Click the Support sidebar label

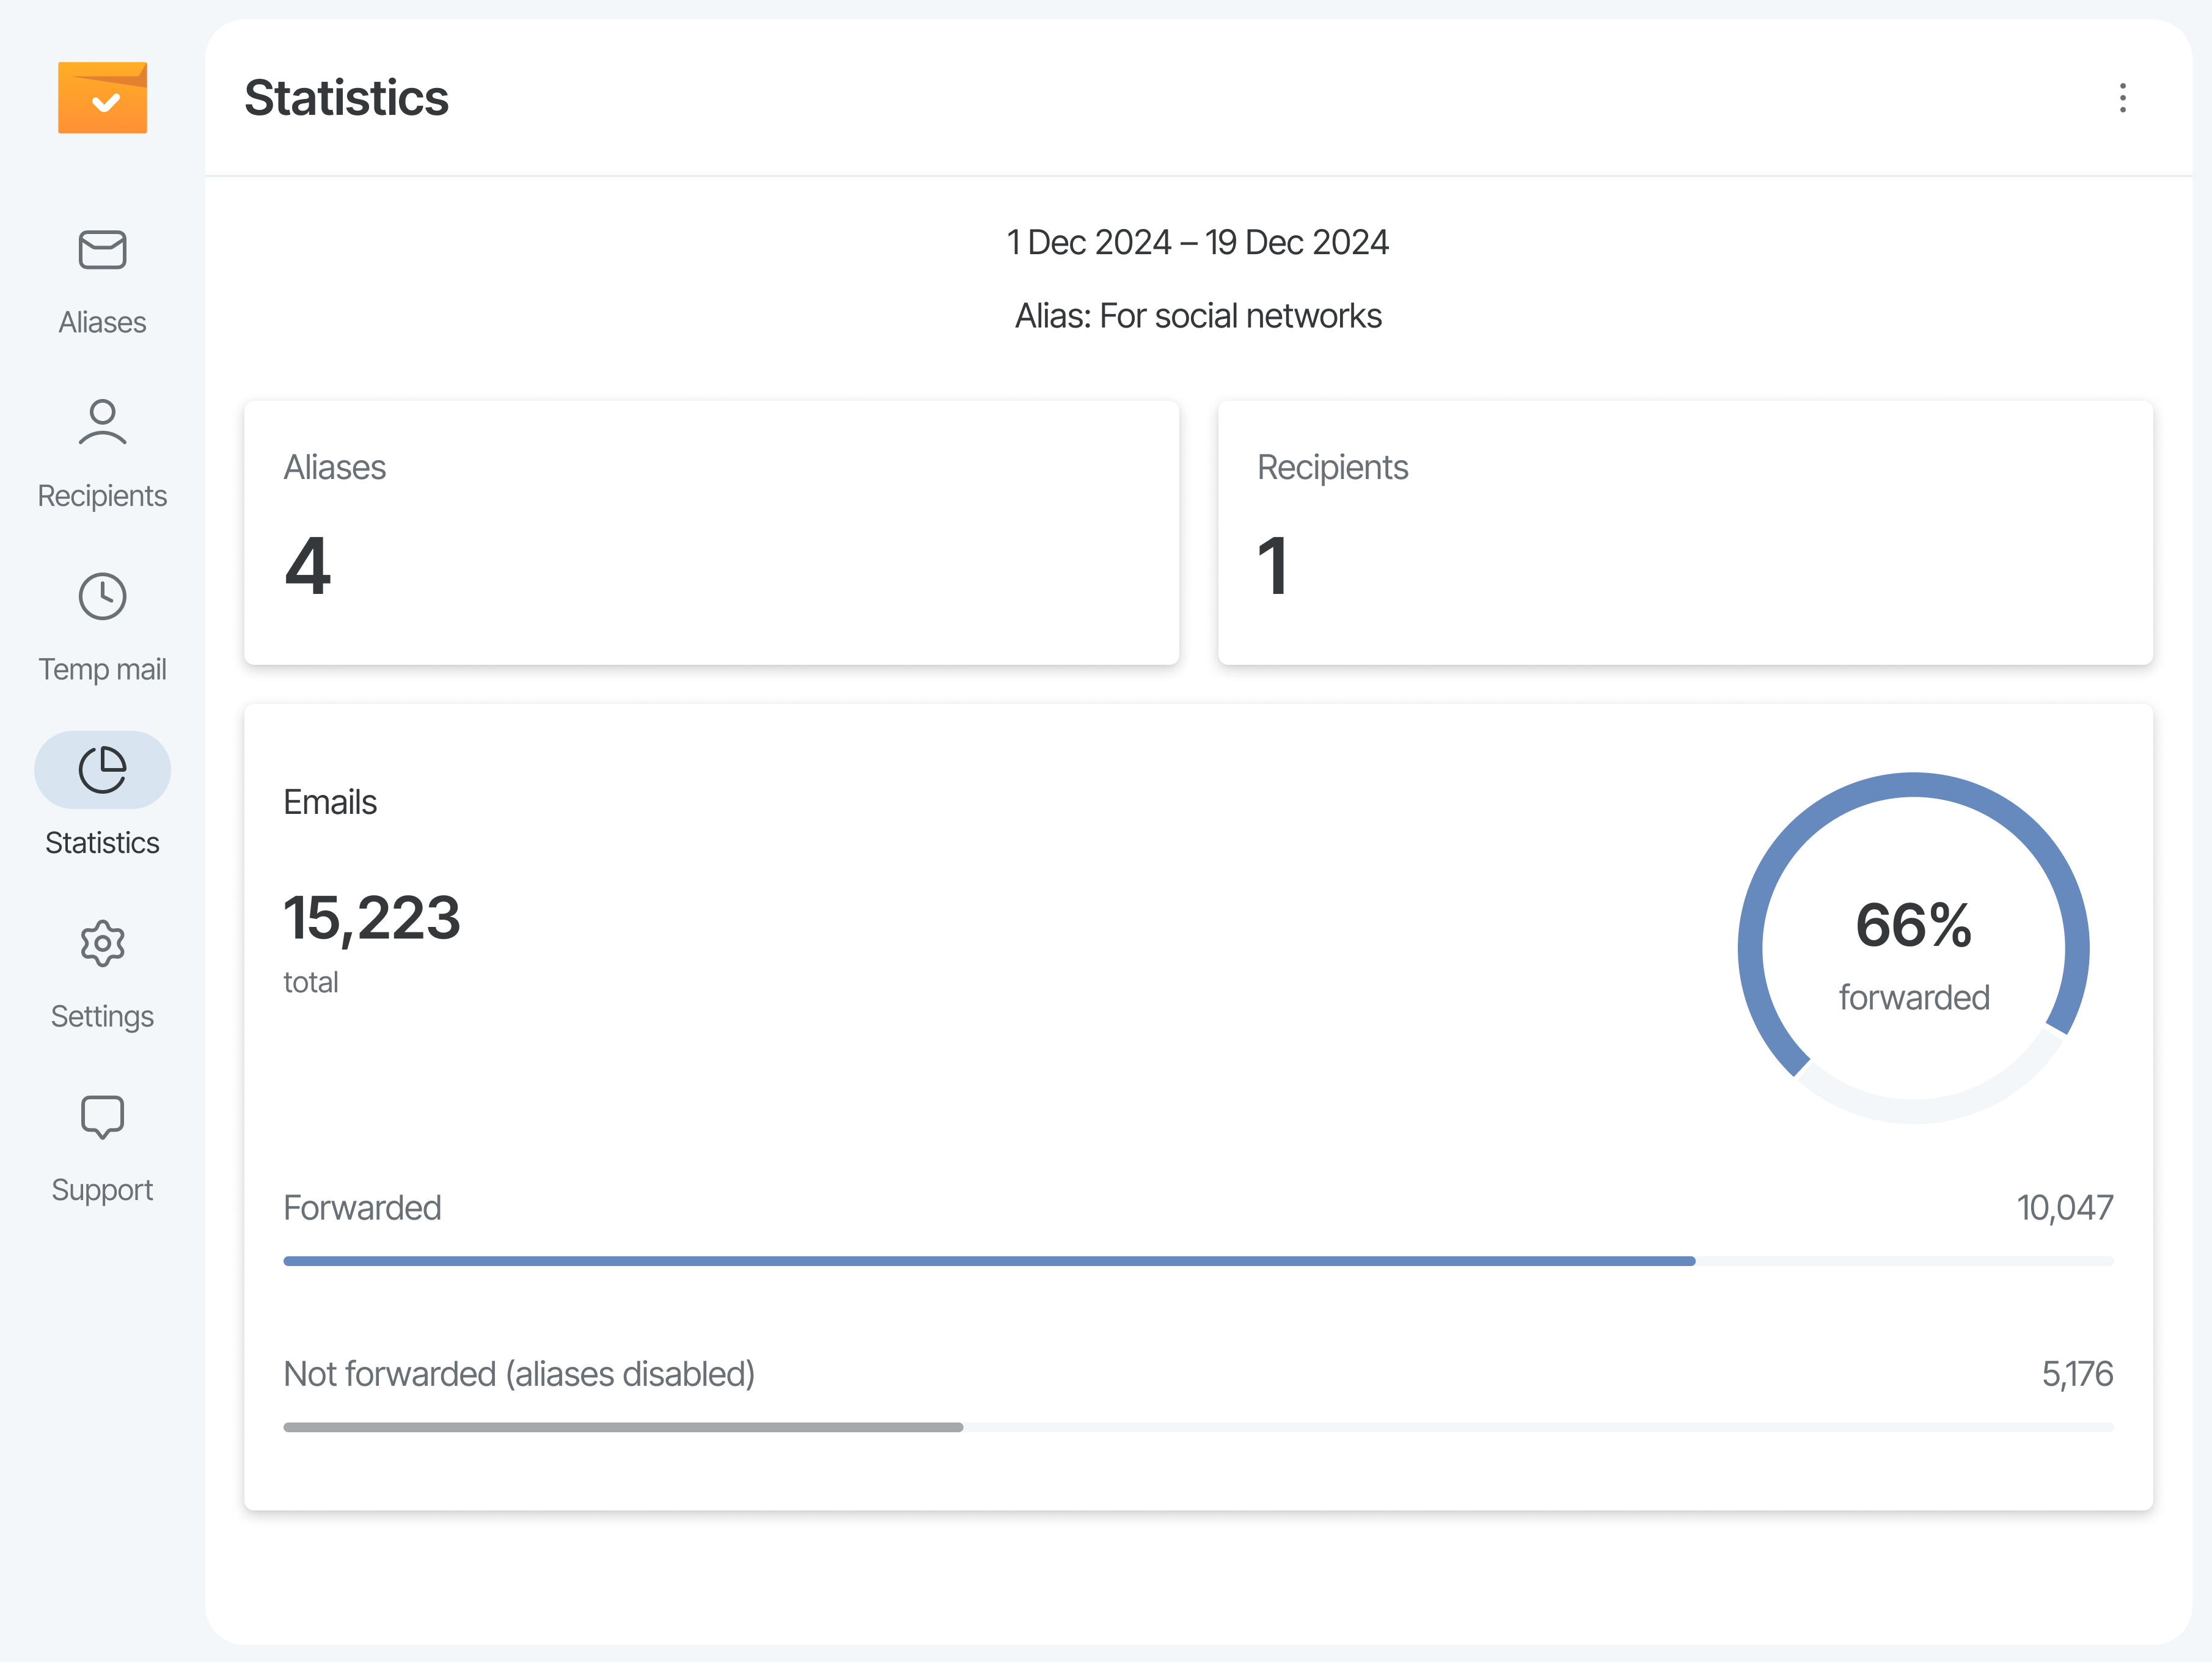click(x=102, y=1189)
